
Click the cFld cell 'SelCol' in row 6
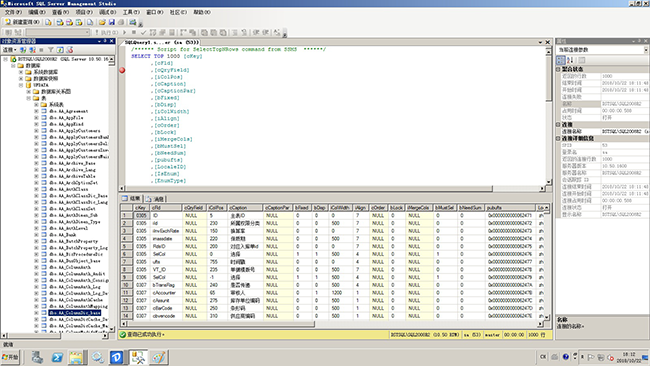(x=166, y=254)
